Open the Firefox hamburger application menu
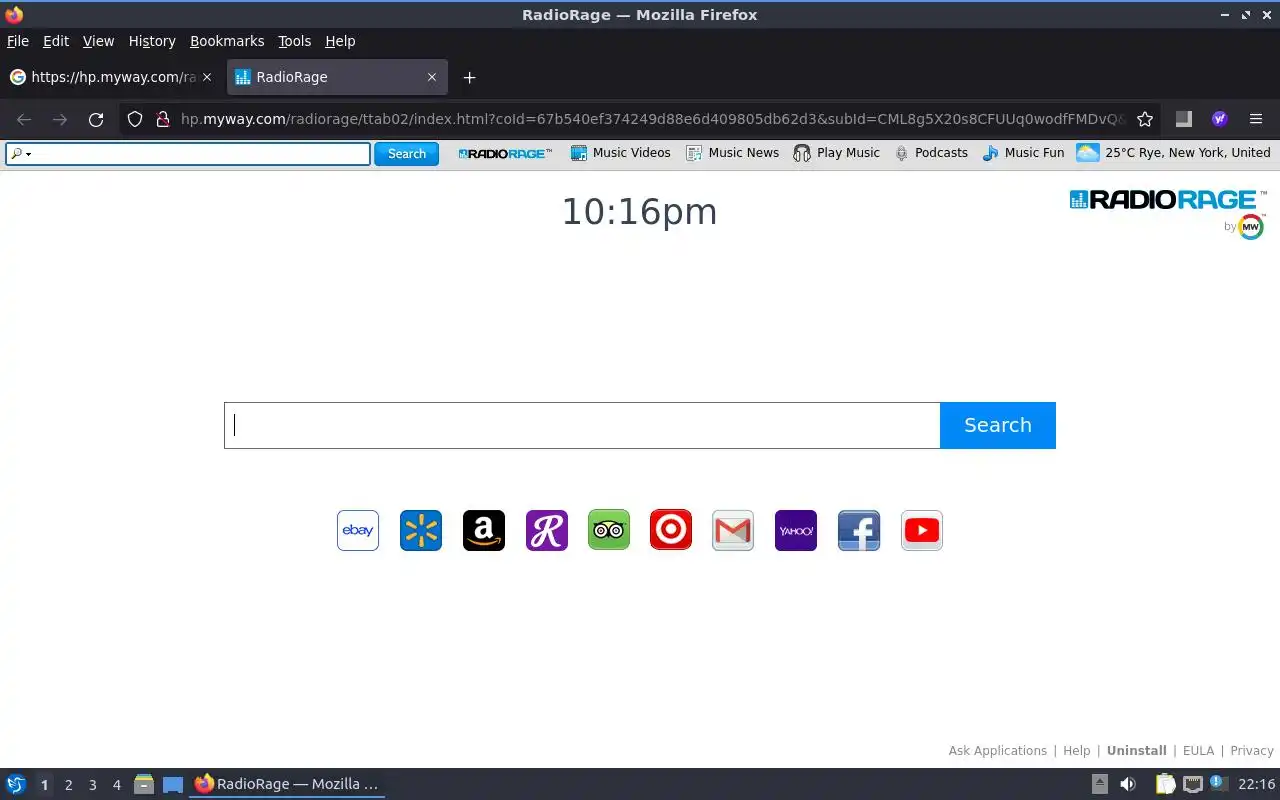1280x800 pixels. 1256,119
